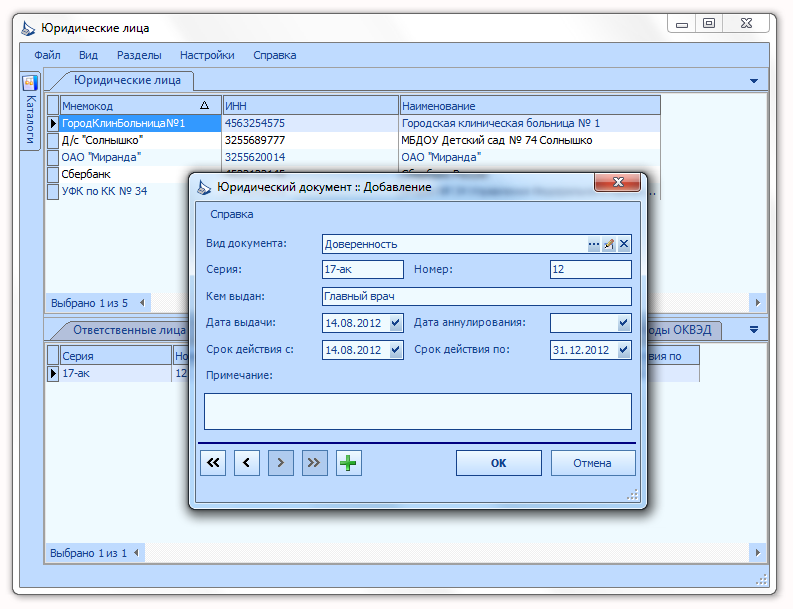
Task: Click the Мнемокод column header
Action: coord(141,105)
